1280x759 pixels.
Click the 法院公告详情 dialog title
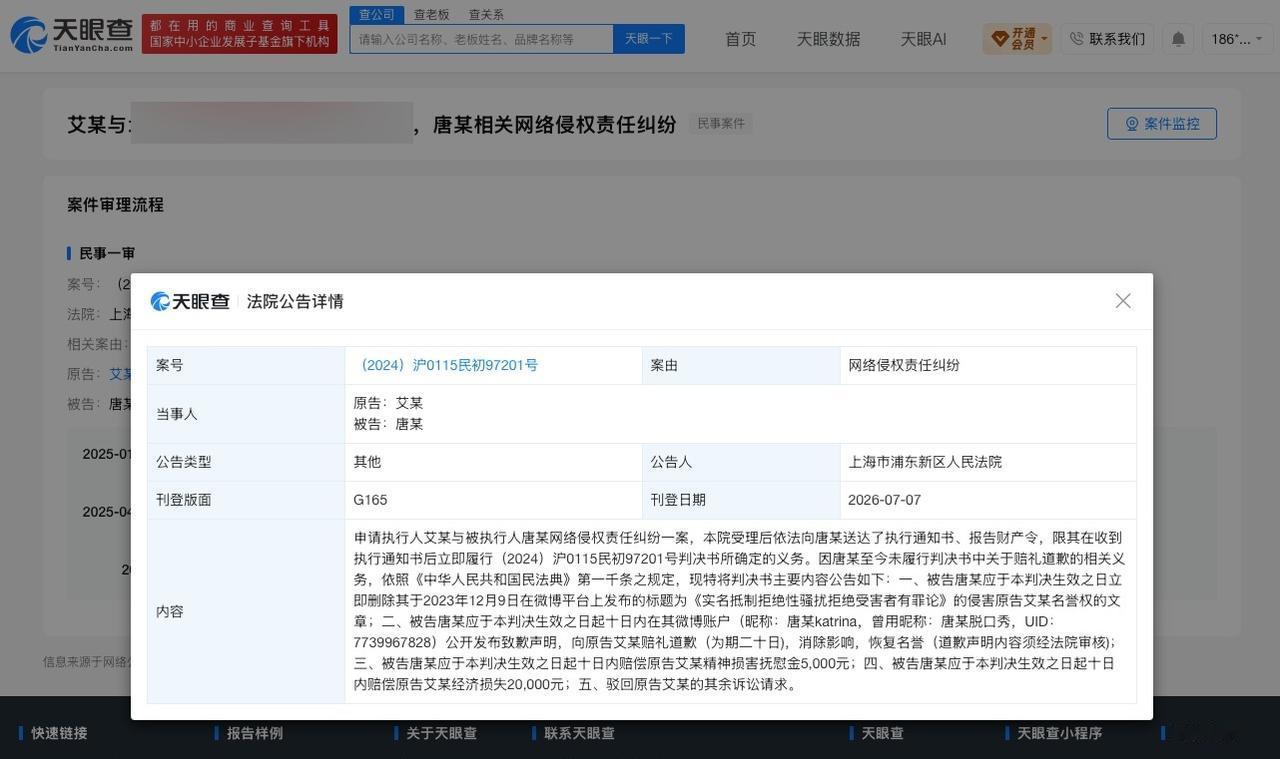[295, 301]
